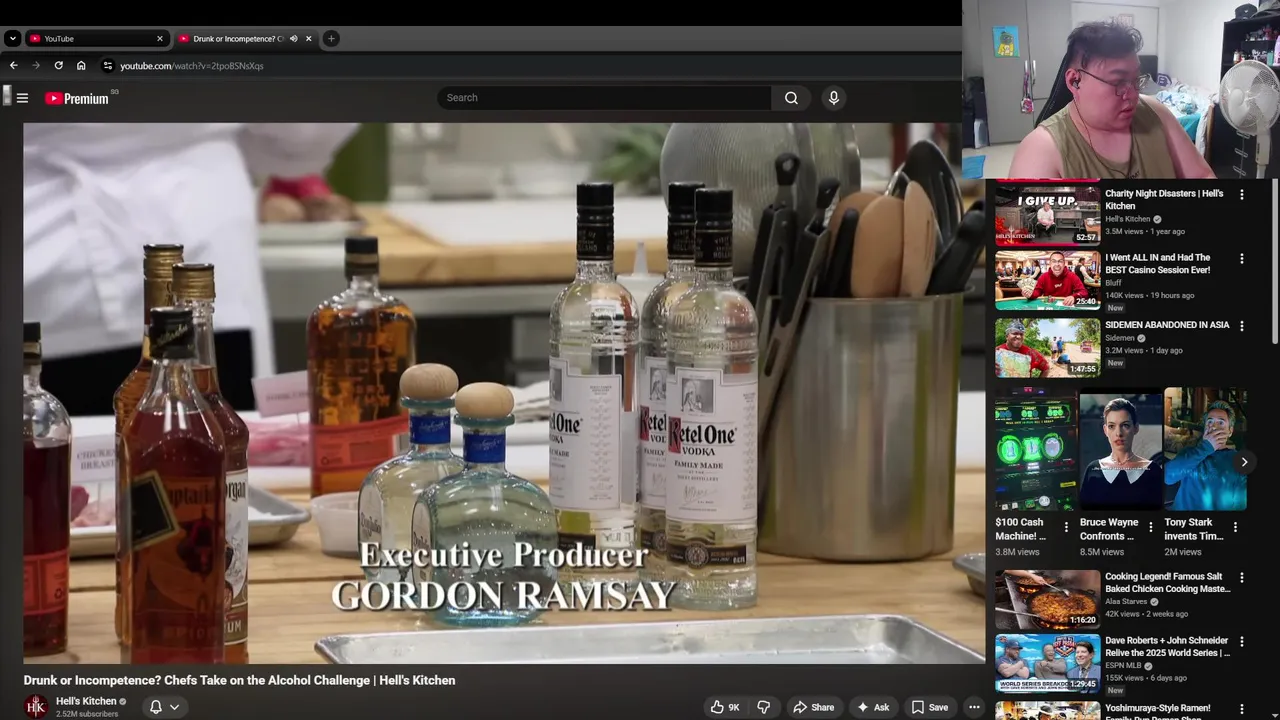
Task: Go back to previous page
Action: point(14,66)
